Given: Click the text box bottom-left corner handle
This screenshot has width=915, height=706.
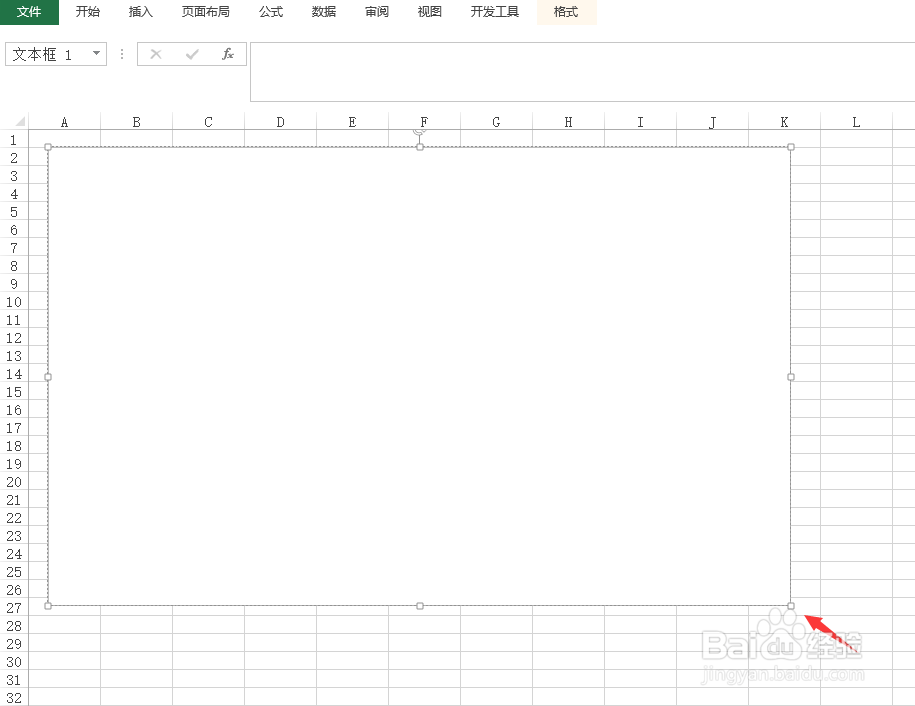Looking at the screenshot, I should coord(48,606).
